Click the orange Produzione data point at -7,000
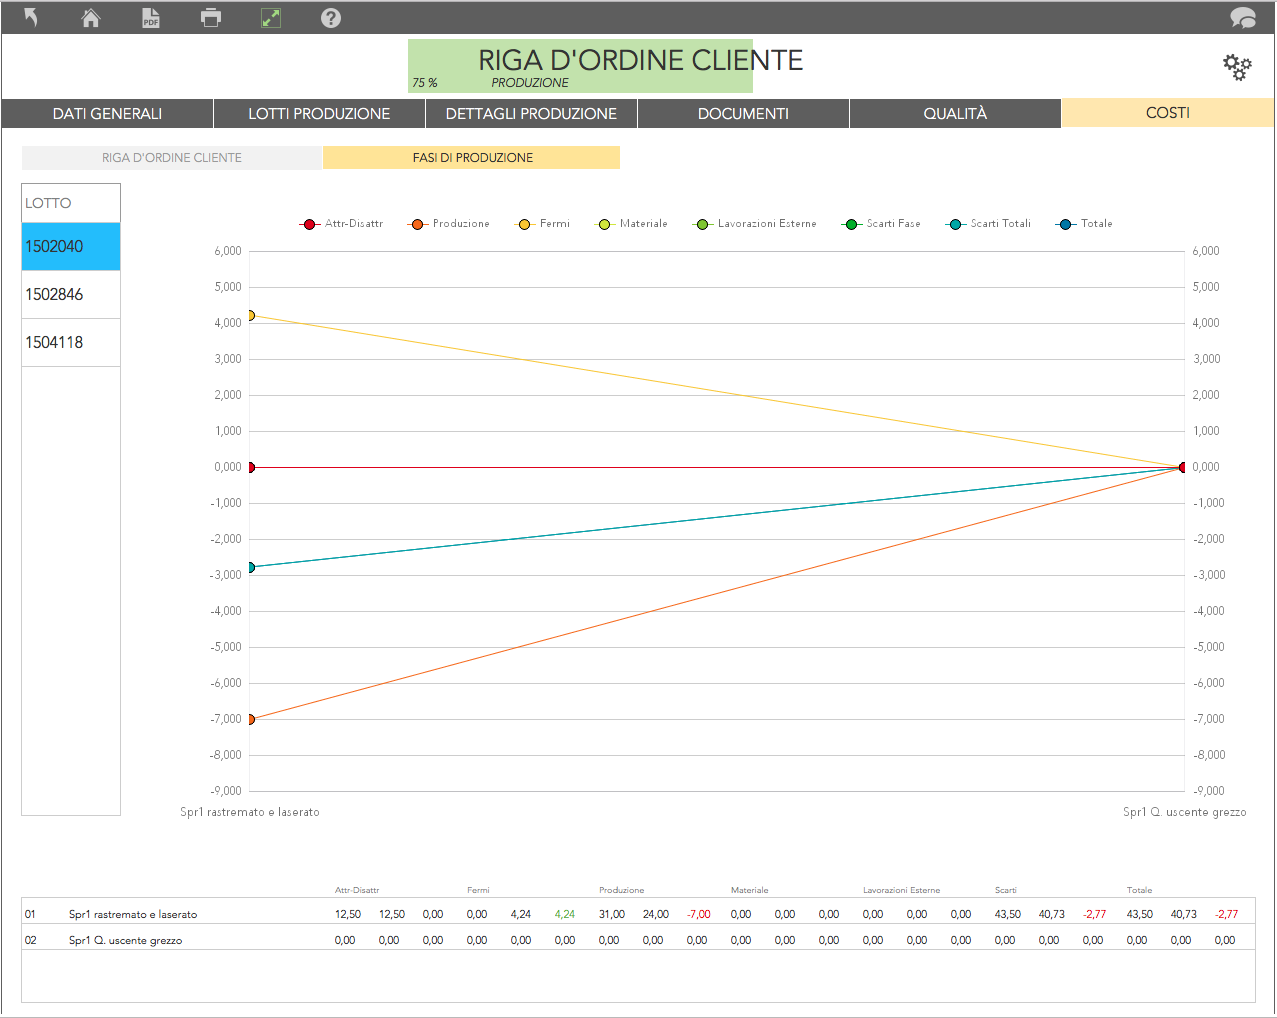This screenshot has height=1018, width=1277. [x=250, y=719]
